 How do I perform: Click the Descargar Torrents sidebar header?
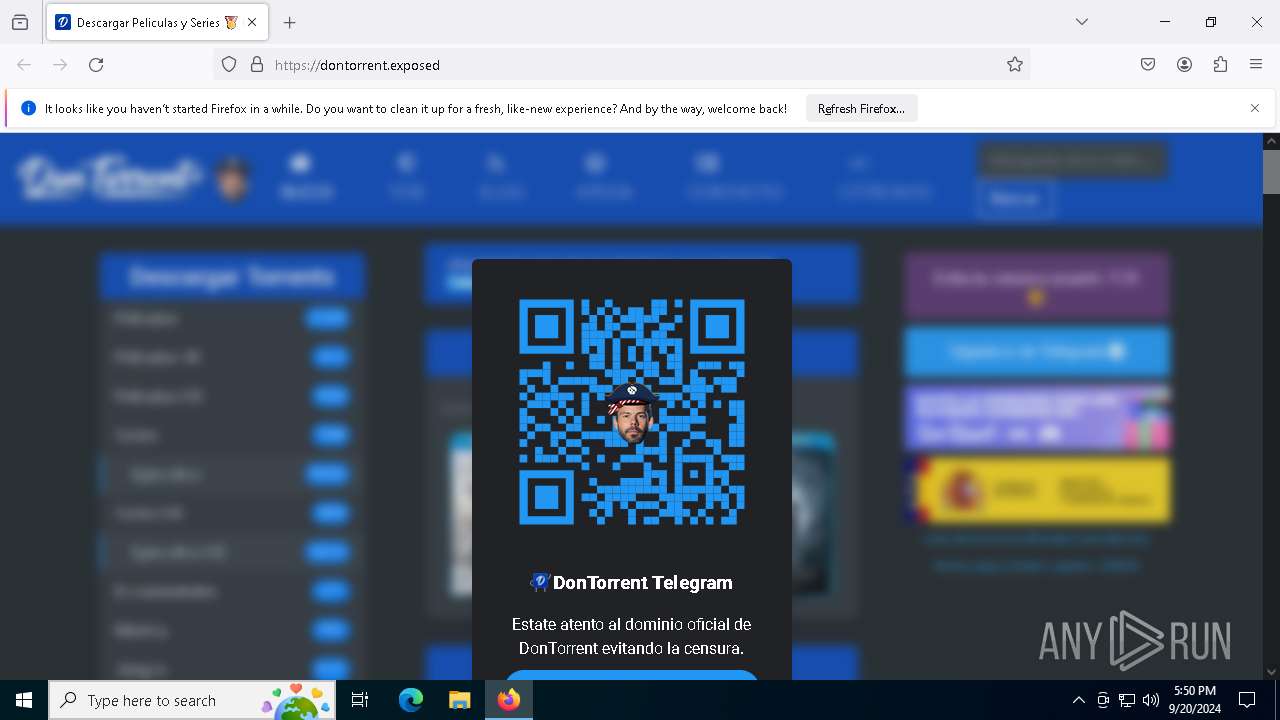pyautogui.click(x=232, y=276)
